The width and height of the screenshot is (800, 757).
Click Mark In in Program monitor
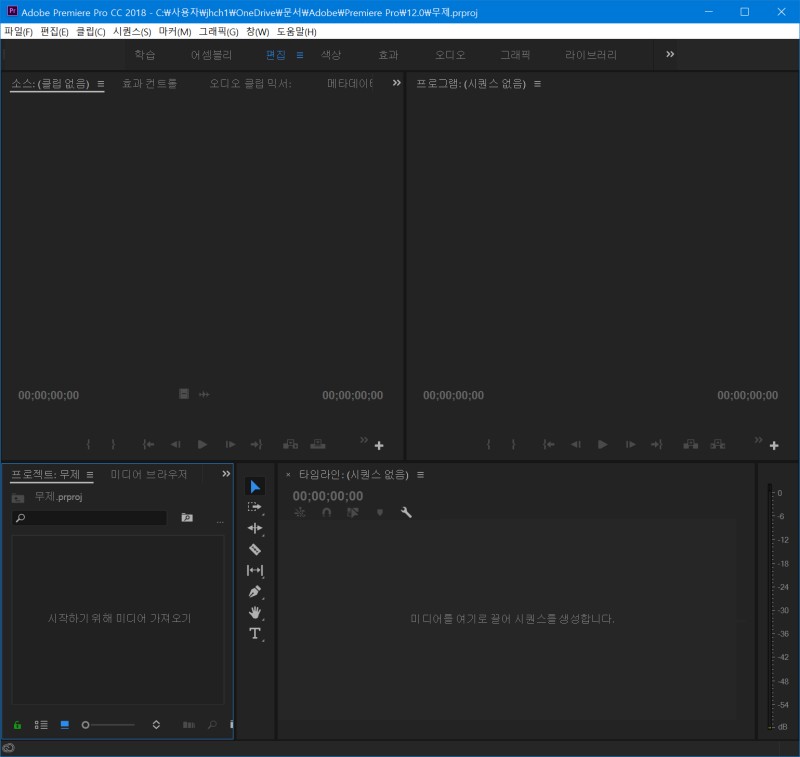point(488,444)
